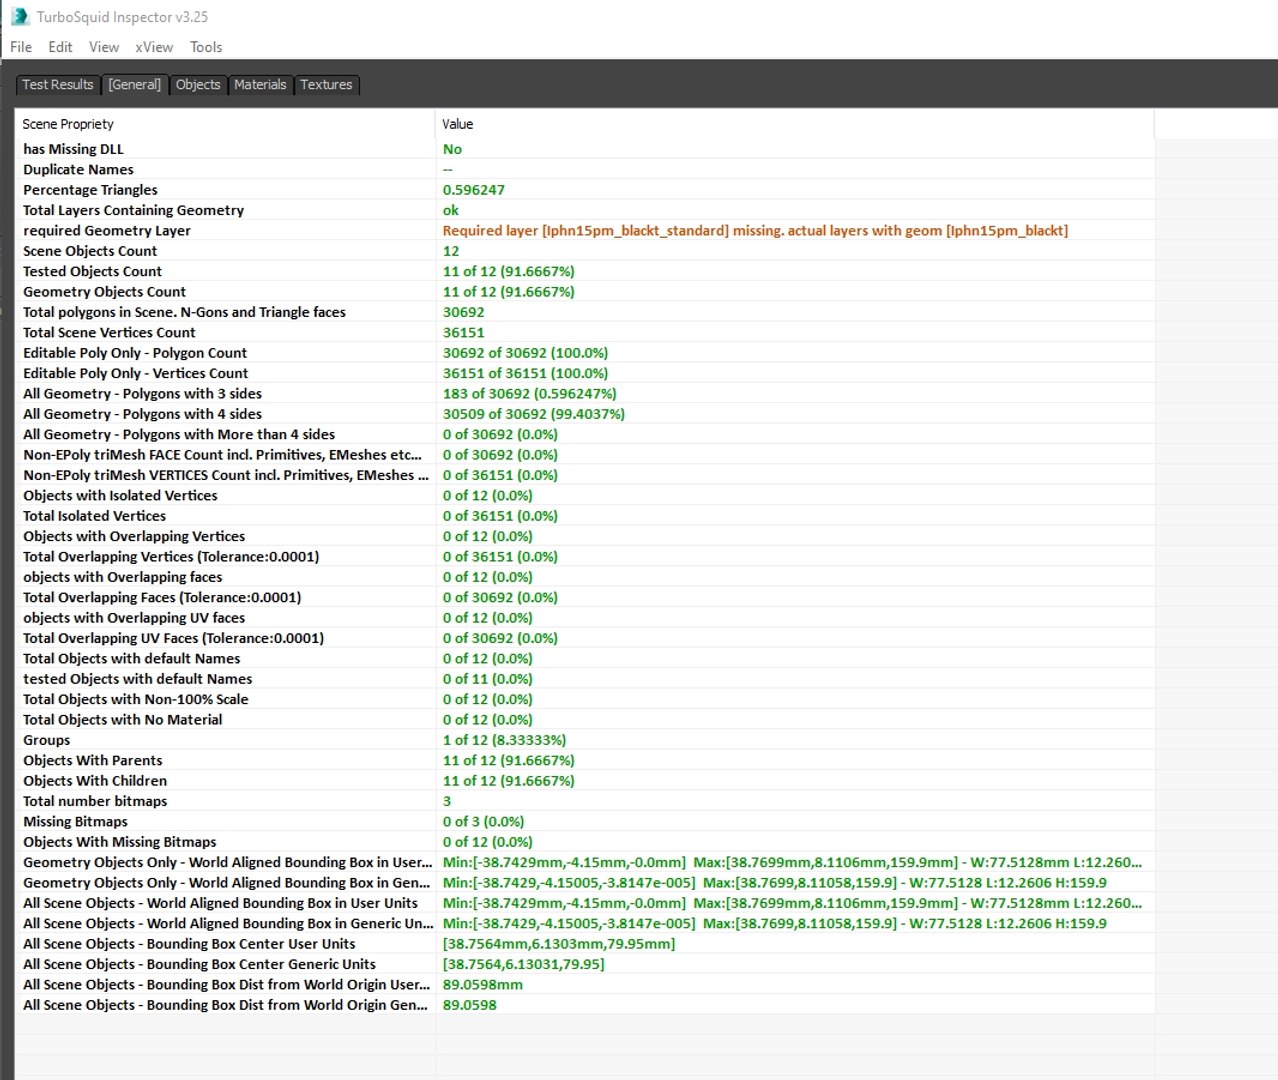Select Bounding Box Center User Units row
Image resolution: width=1278 pixels, height=1080 pixels.
point(585,945)
